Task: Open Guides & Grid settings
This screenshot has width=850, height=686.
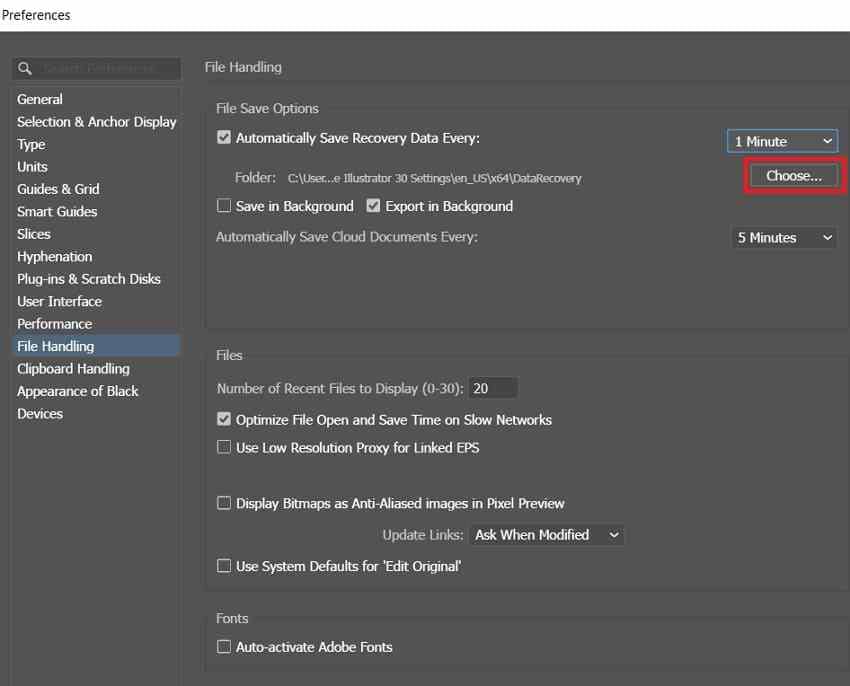Action: pyautogui.click(x=58, y=189)
